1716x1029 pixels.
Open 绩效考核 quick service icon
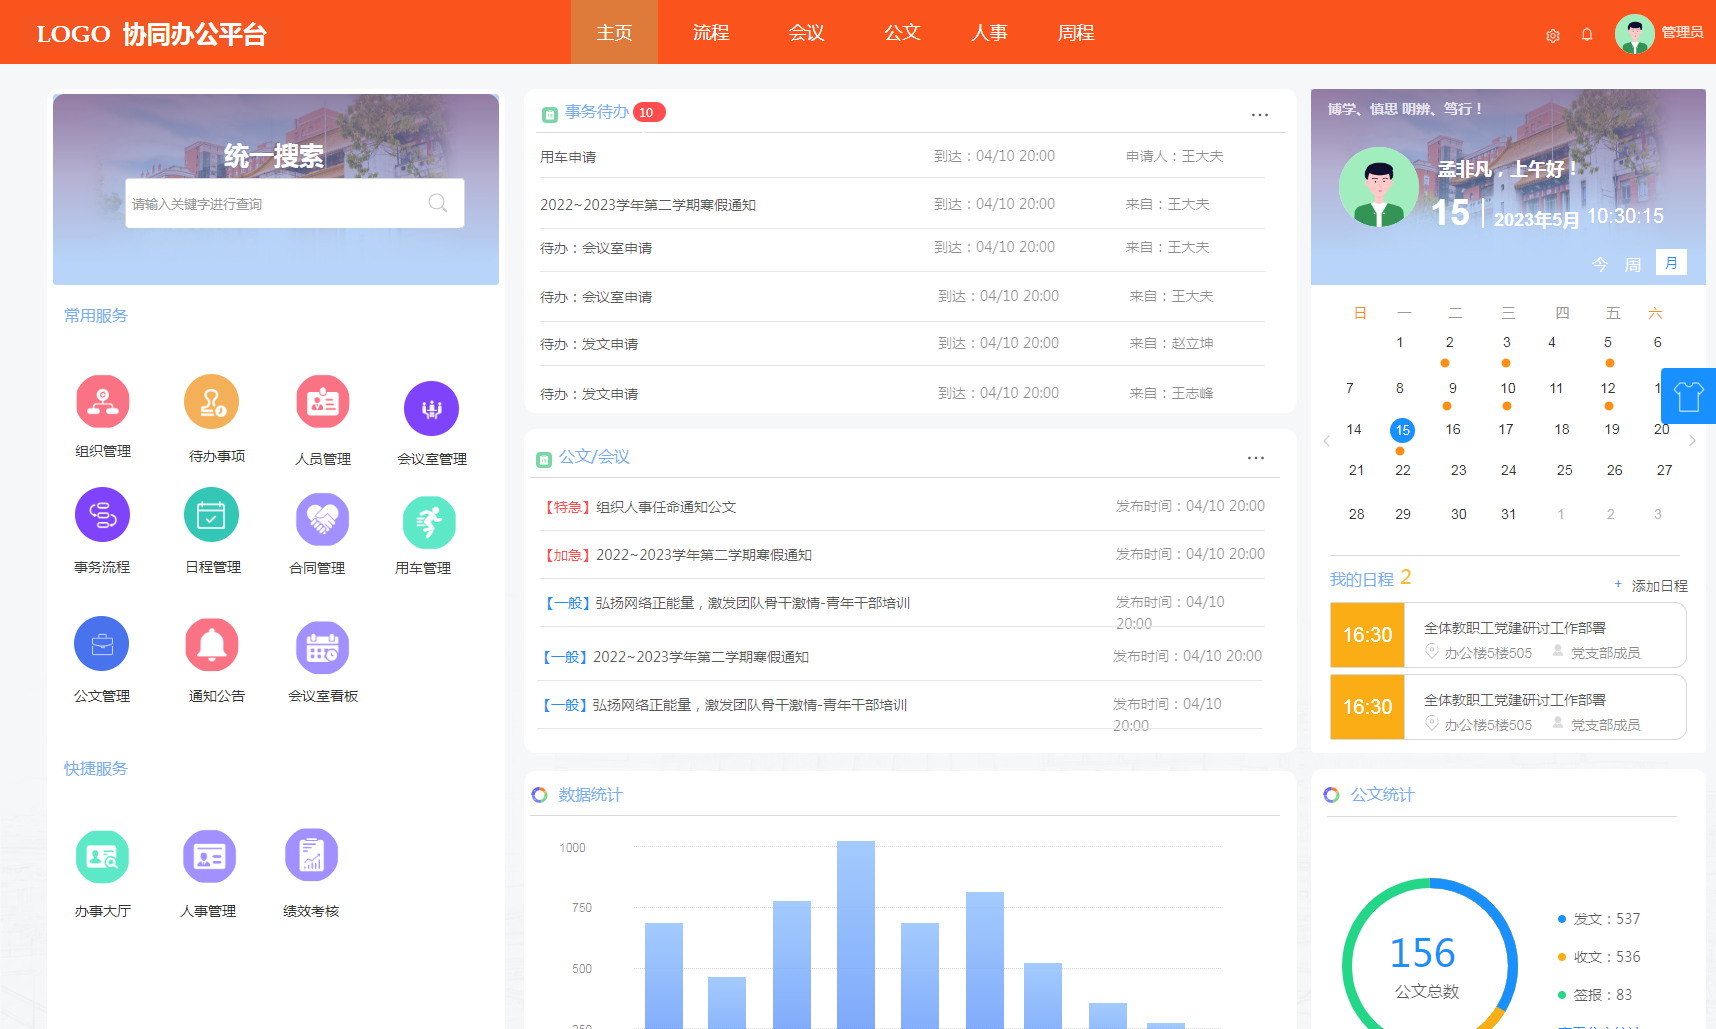point(311,856)
